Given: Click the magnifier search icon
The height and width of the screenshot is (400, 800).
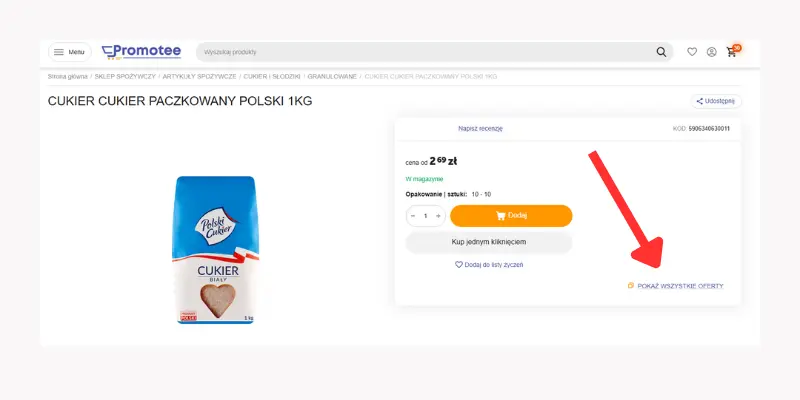Looking at the screenshot, I should (x=661, y=52).
